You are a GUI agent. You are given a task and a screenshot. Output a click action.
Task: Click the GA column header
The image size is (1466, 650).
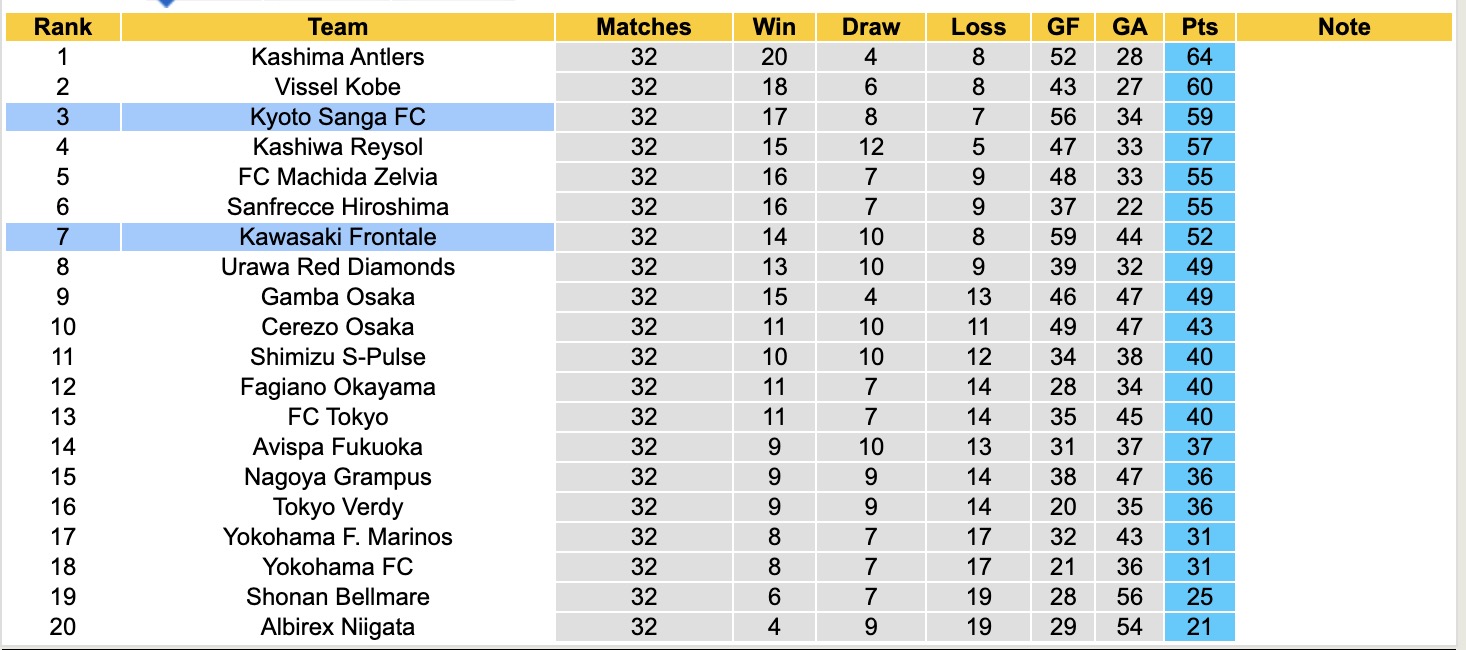pos(1130,27)
